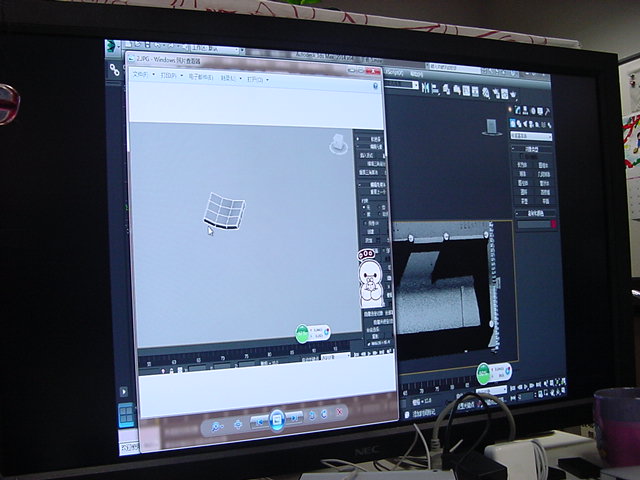Click the Align tool in 3ds Max toolbar
This screenshot has width=640, height=480.
[x=435, y=88]
